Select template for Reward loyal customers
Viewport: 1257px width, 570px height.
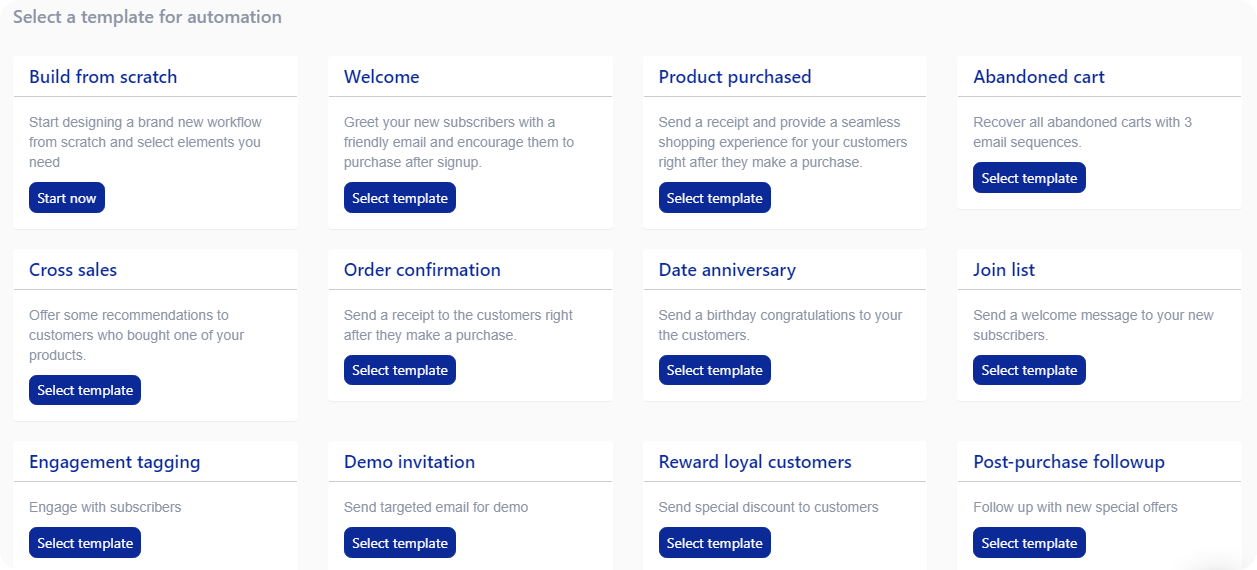[x=715, y=543]
